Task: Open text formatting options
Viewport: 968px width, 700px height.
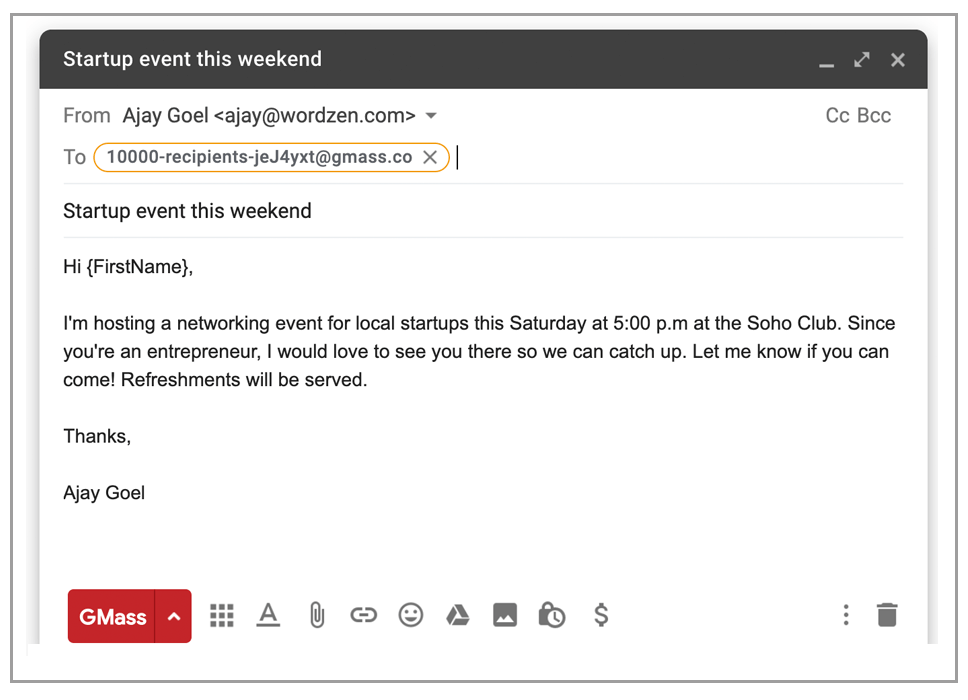Action: pyautogui.click(x=268, y=616)
